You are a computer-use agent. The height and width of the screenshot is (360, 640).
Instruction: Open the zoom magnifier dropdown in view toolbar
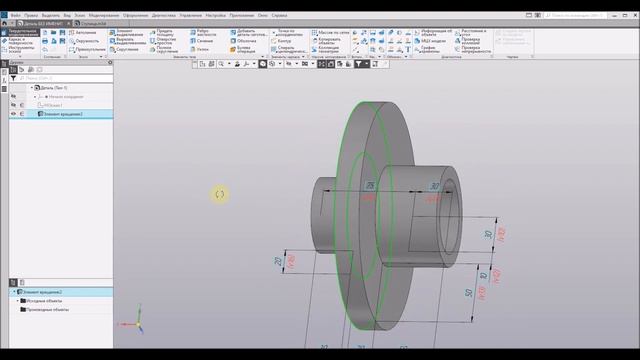tap(229, 64)
